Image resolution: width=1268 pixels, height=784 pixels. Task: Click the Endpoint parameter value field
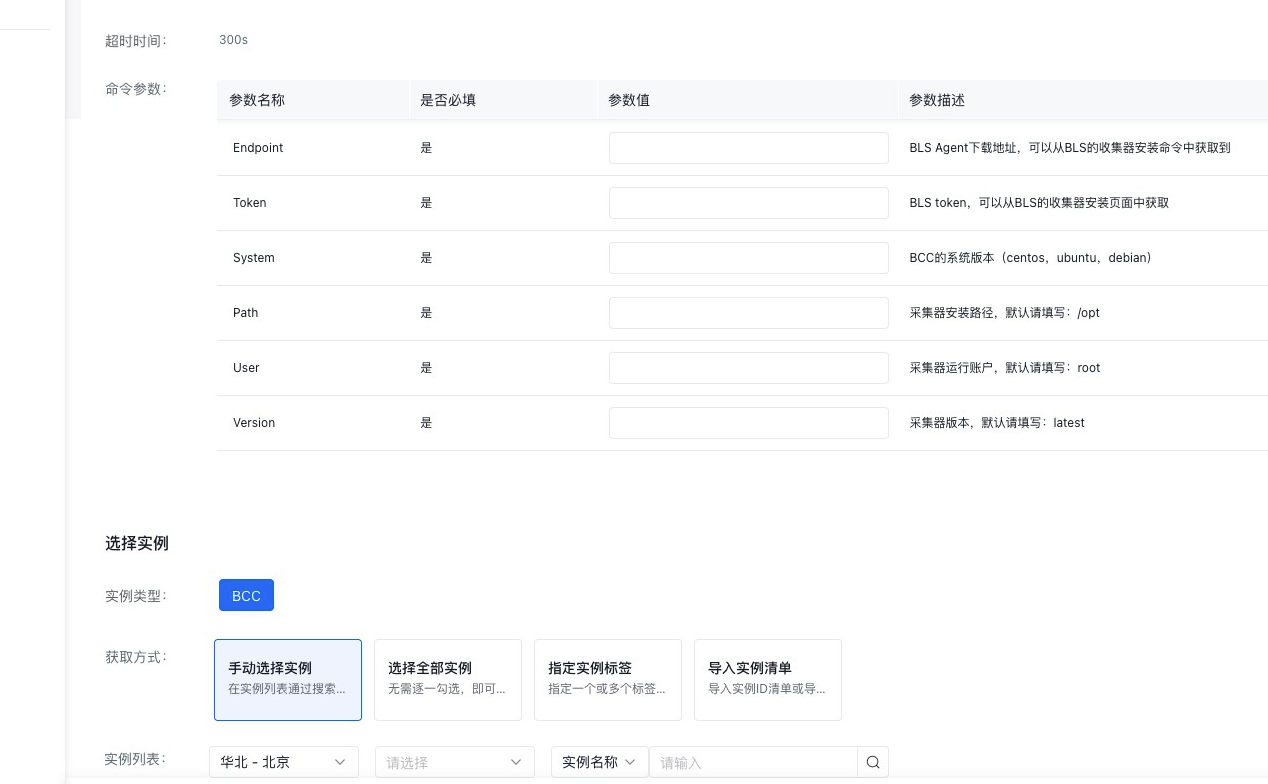pyautogui.click(x=748, y=148)
